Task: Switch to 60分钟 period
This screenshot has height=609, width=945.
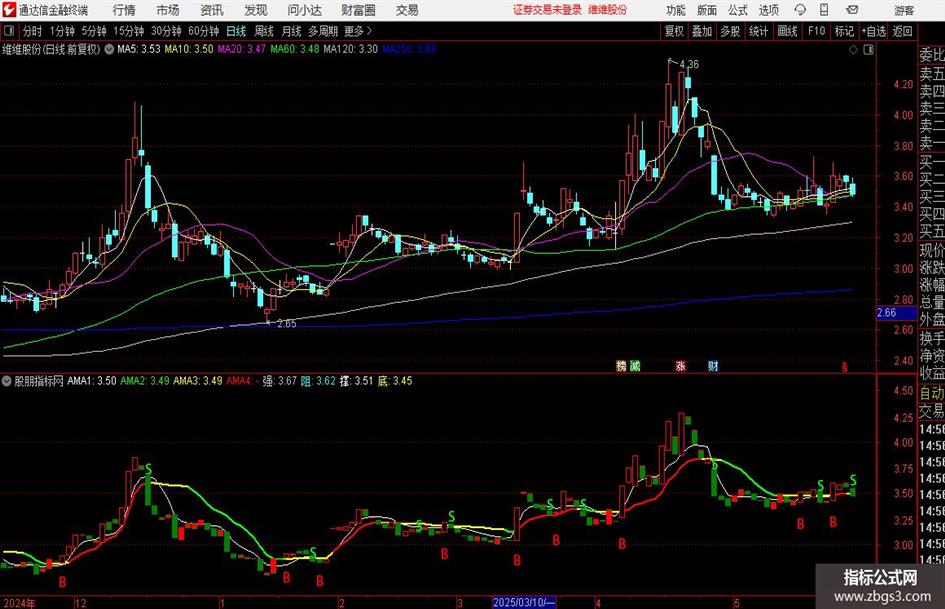Action: 204,31
